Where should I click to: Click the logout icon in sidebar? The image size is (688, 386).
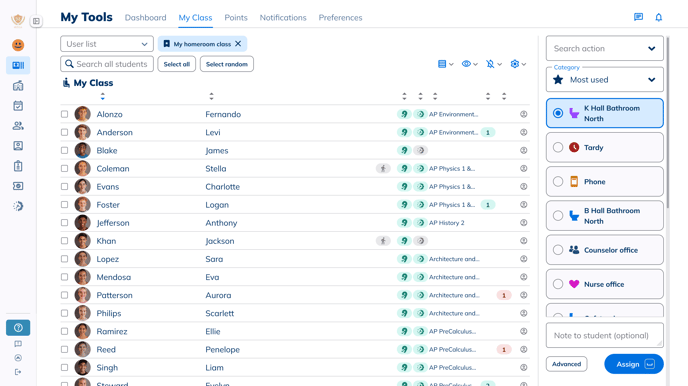(18, 372)
